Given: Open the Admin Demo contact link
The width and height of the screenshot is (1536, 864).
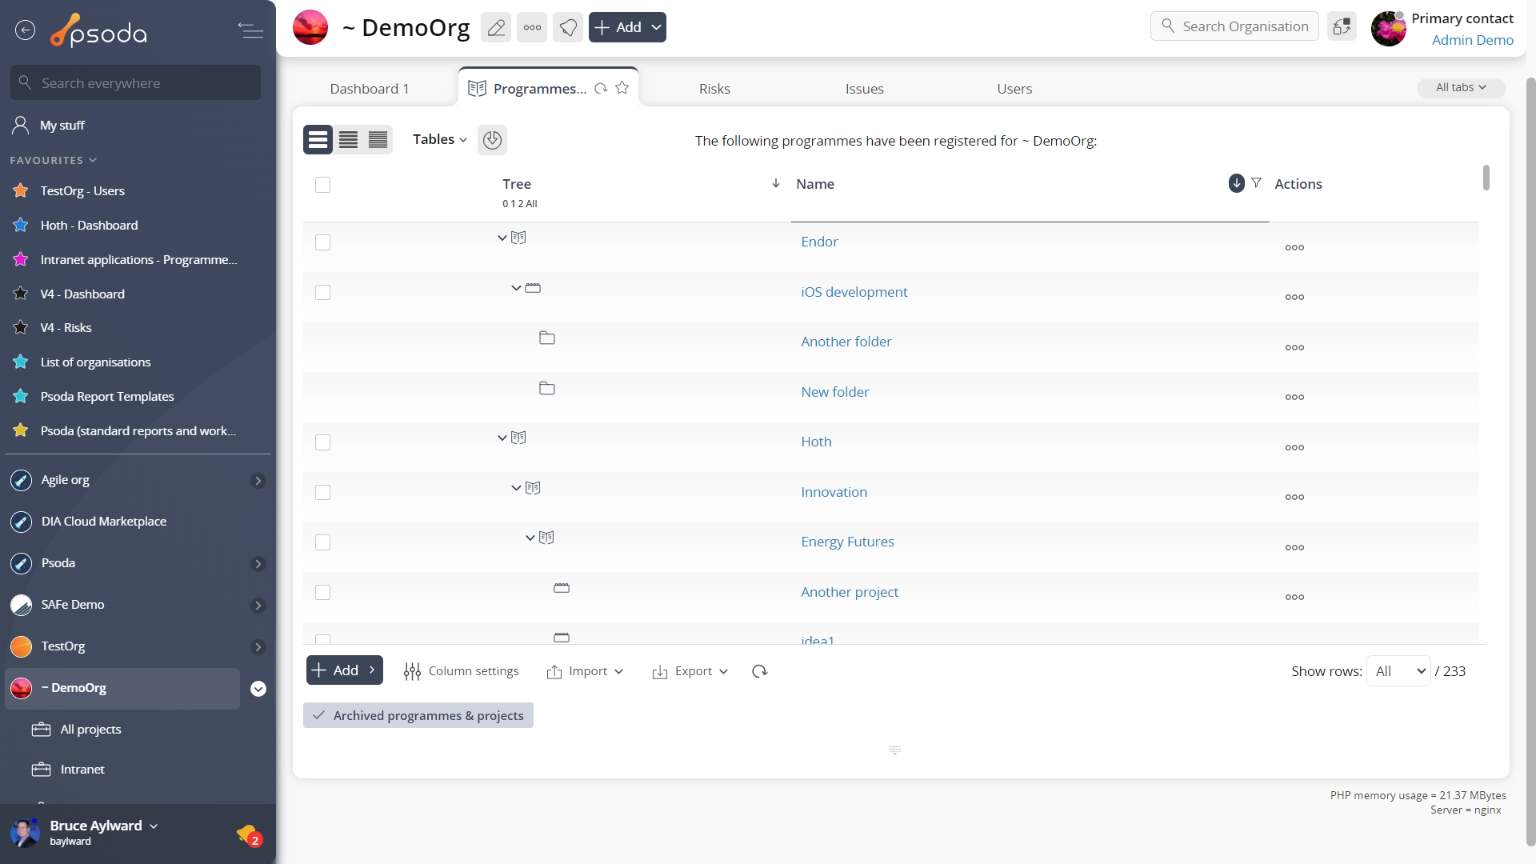Looking at the screenshot, I should 1472,40.
